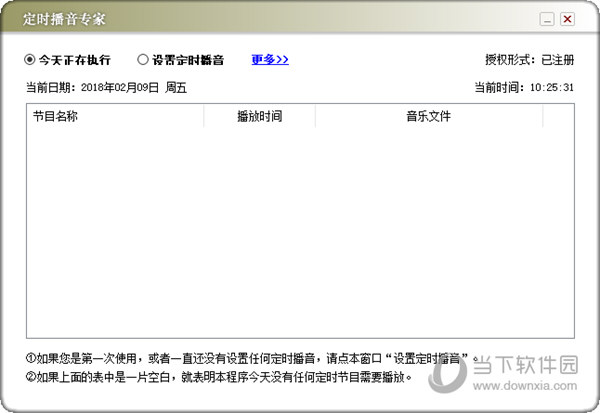Select the 今天正在执行 radio button

pyautogui.click(x=31, y=60)
